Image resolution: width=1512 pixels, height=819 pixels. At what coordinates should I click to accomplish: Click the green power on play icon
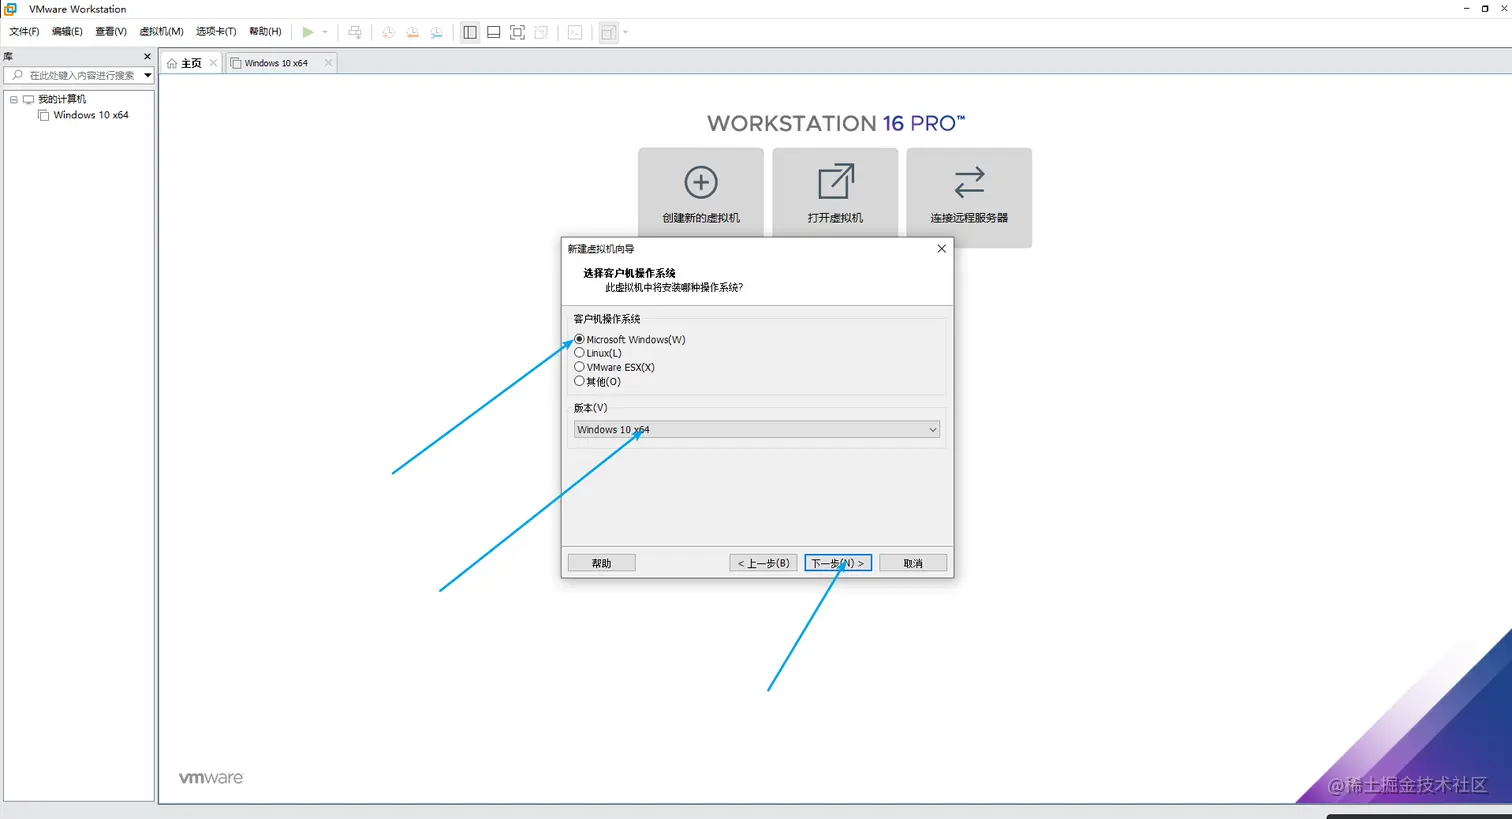(x=308, y=32)
